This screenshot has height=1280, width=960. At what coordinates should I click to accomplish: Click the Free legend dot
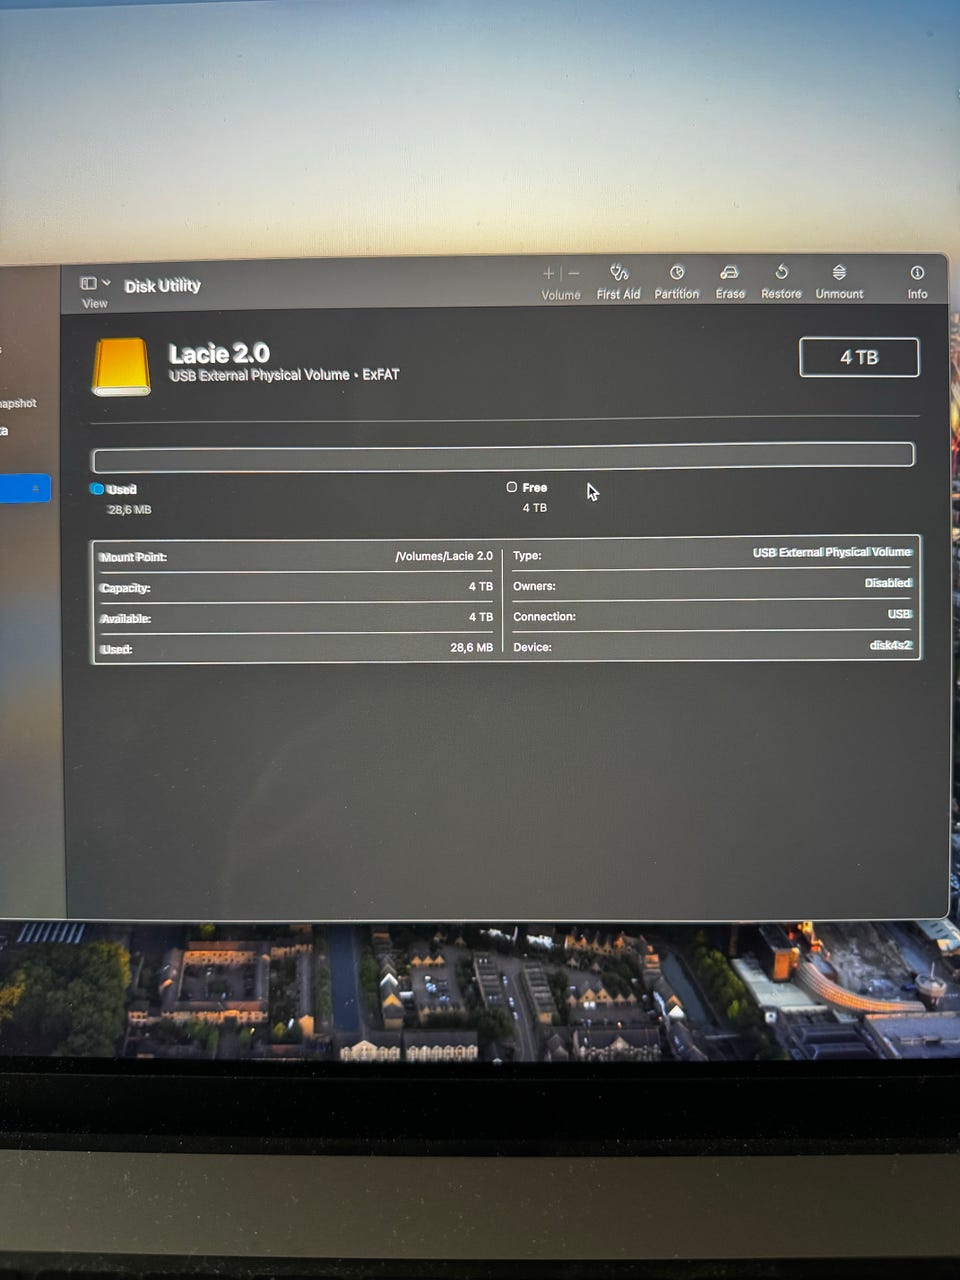(x=512, y=487)
